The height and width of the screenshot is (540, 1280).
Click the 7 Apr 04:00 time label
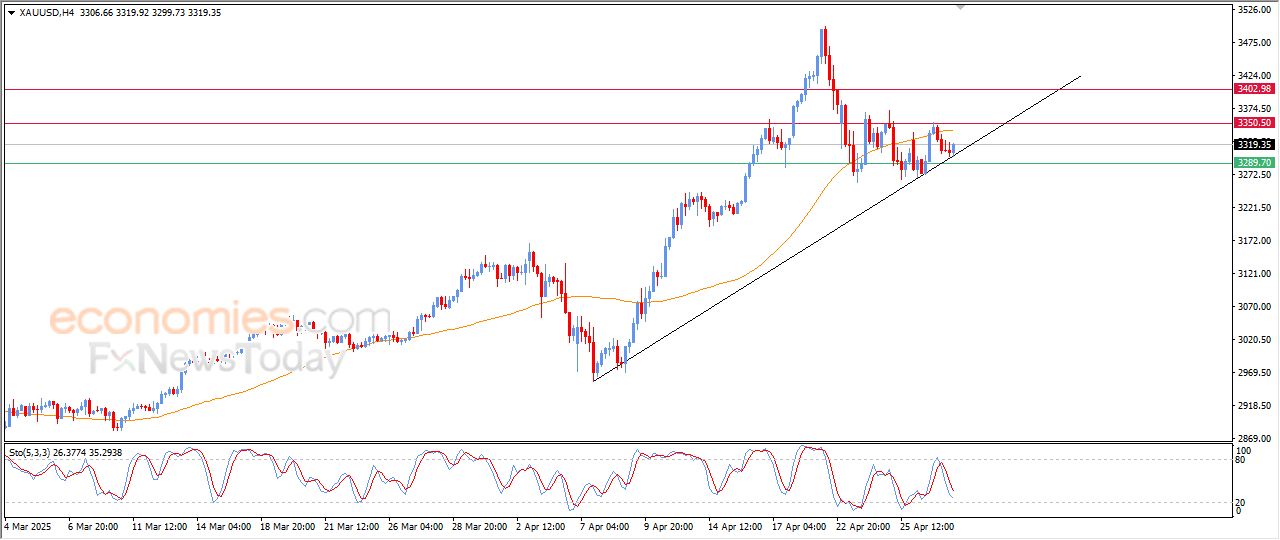coord(604,526)
